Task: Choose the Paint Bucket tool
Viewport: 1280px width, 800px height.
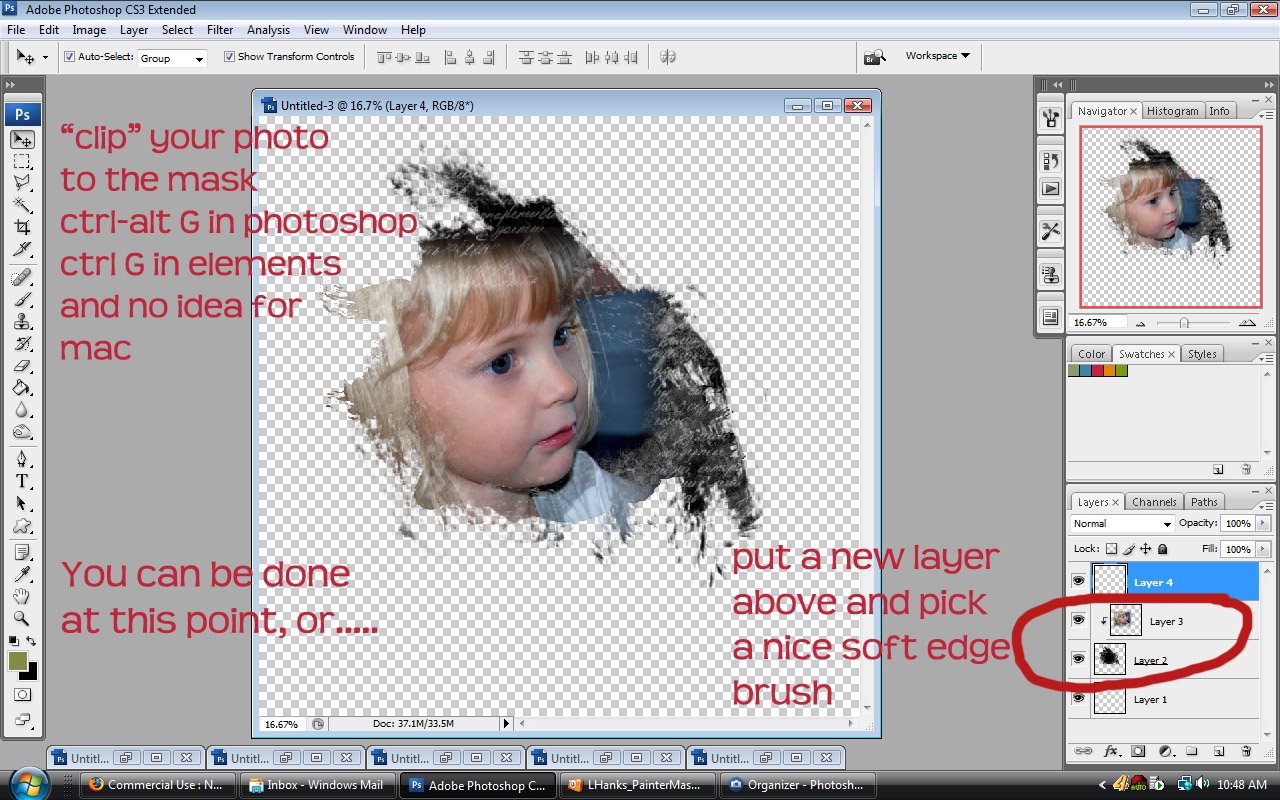Action: click(x=22, y=387)
